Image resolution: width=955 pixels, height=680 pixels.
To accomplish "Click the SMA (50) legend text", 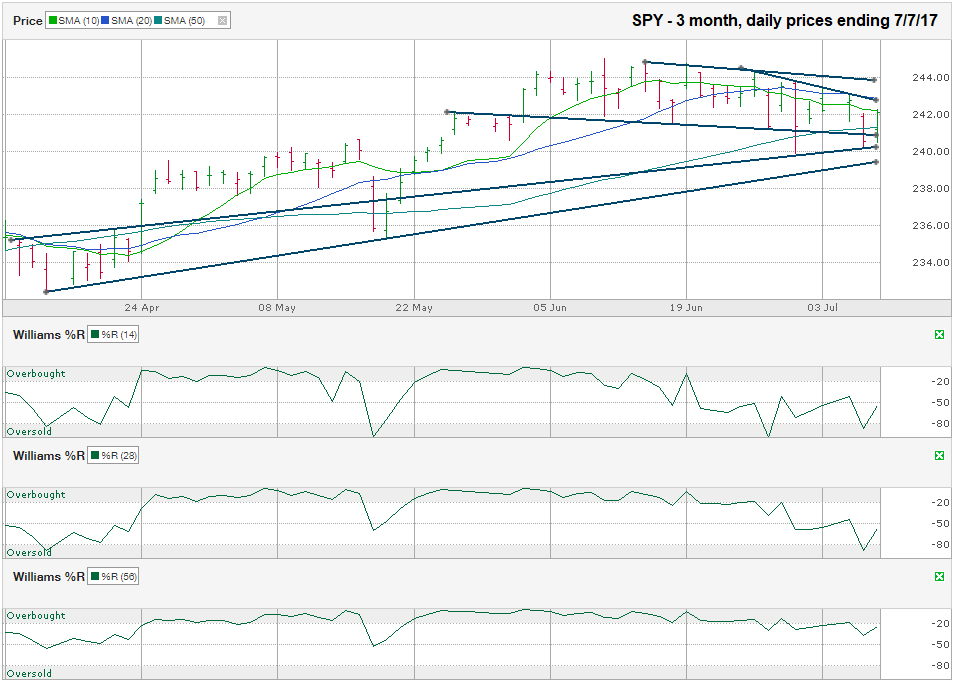I will 184,21.
